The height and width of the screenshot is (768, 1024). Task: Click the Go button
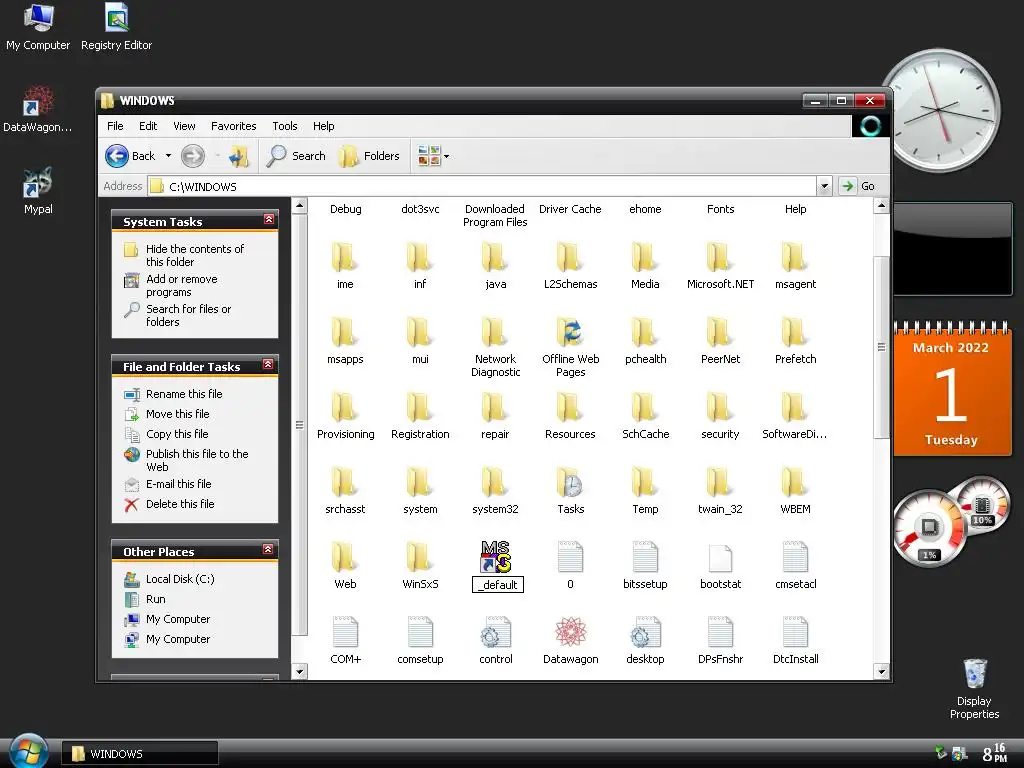pos(857,186)
